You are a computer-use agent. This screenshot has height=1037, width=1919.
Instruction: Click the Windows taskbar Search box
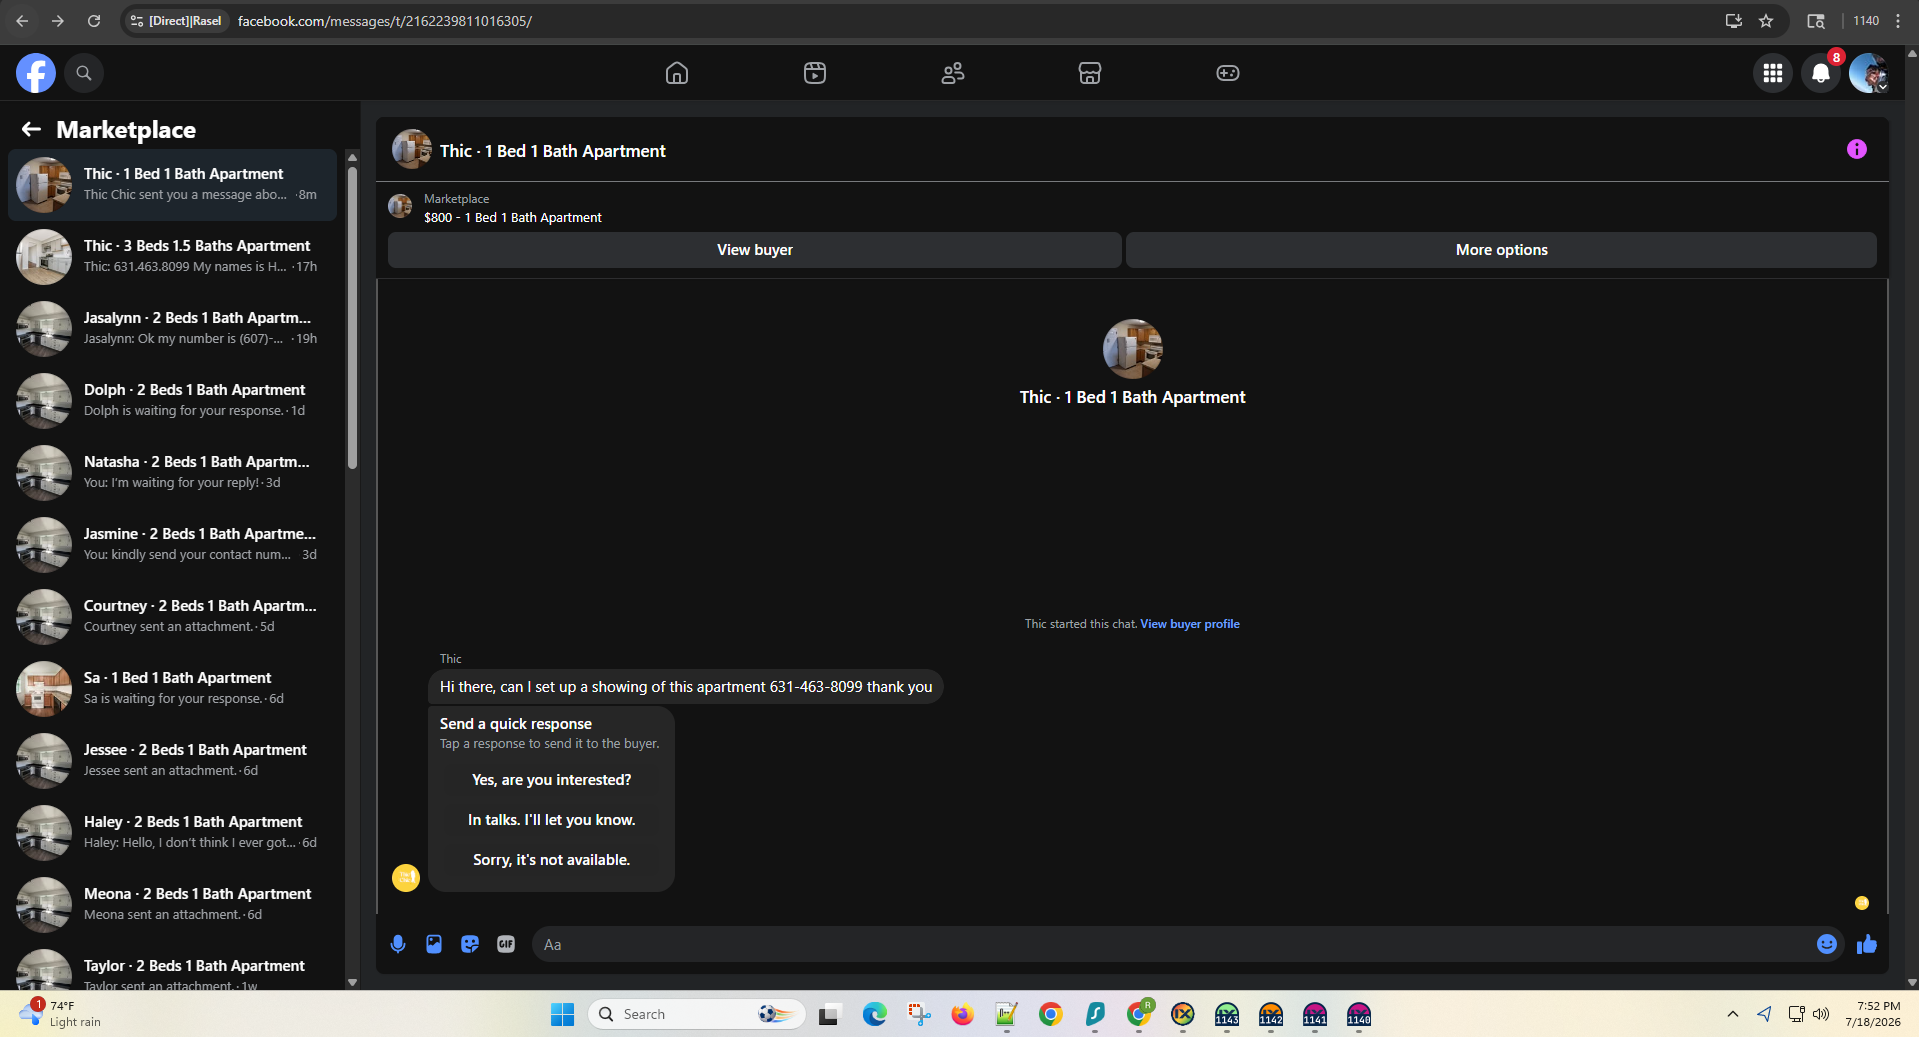click(697, 1015)
